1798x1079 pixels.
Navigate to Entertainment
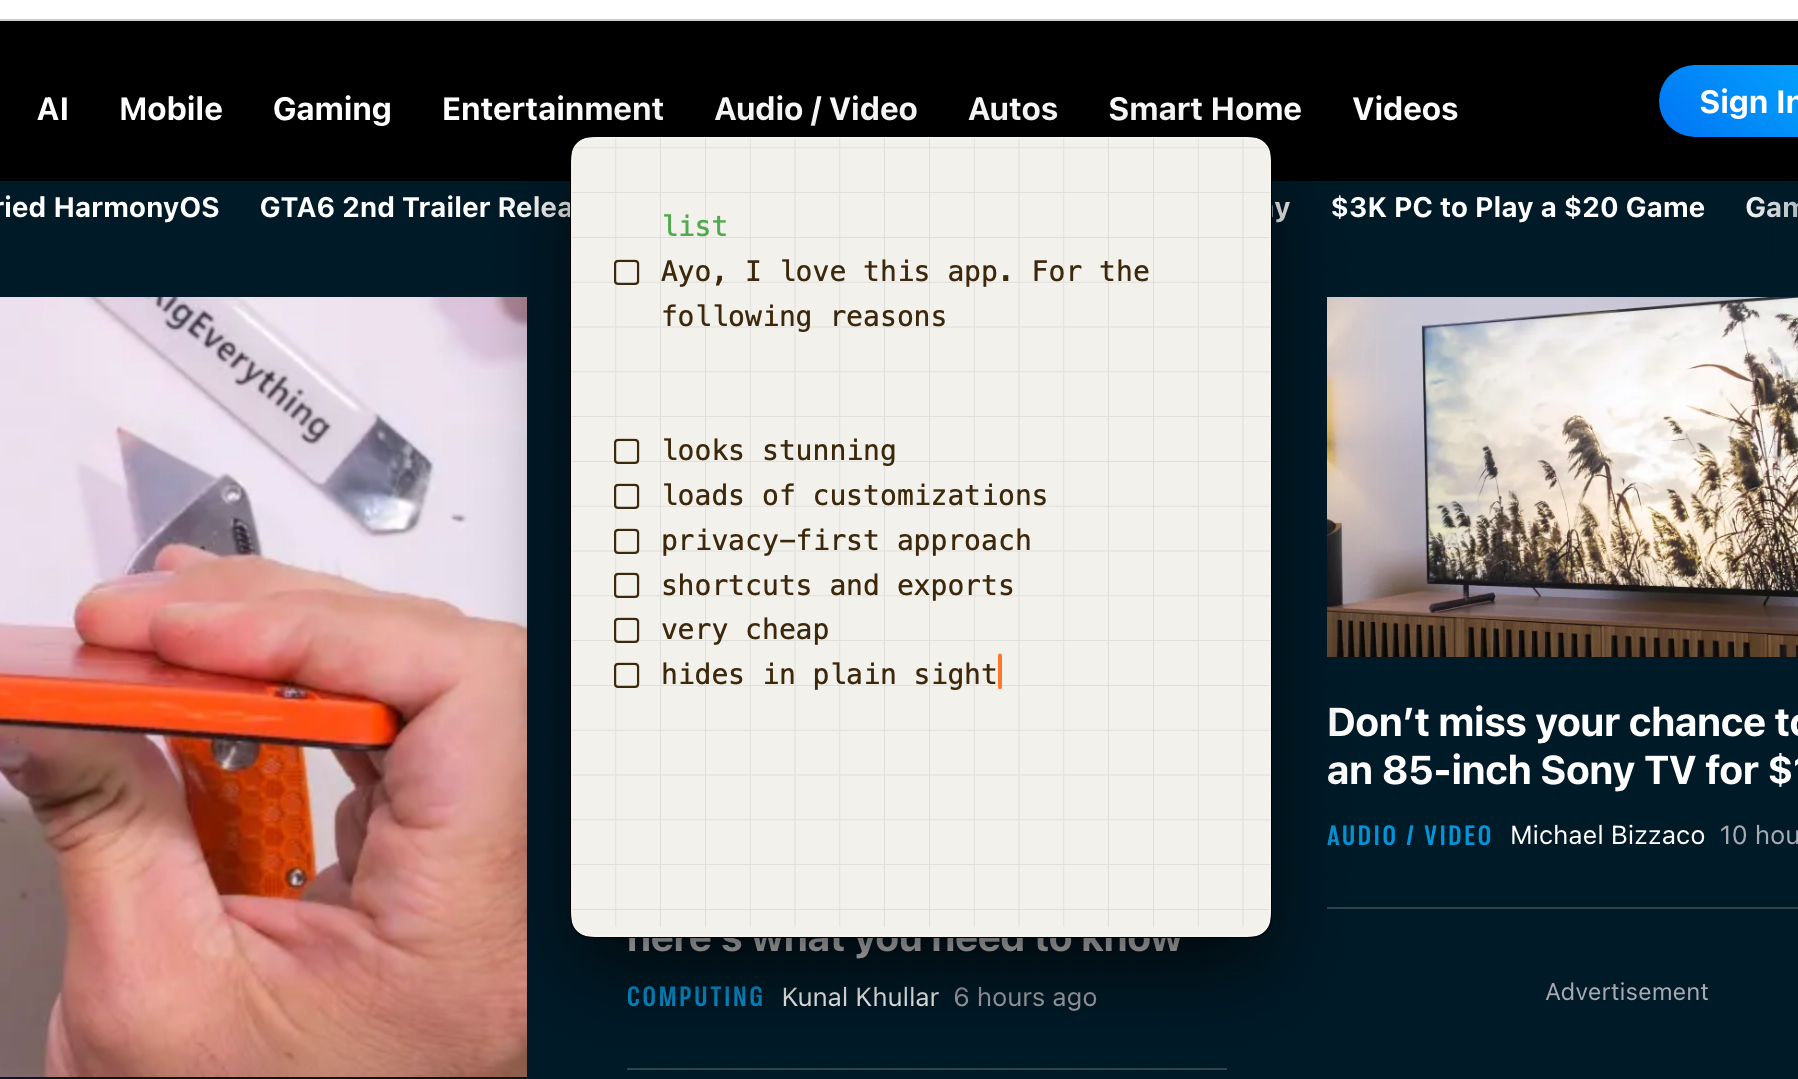(552, 109)
